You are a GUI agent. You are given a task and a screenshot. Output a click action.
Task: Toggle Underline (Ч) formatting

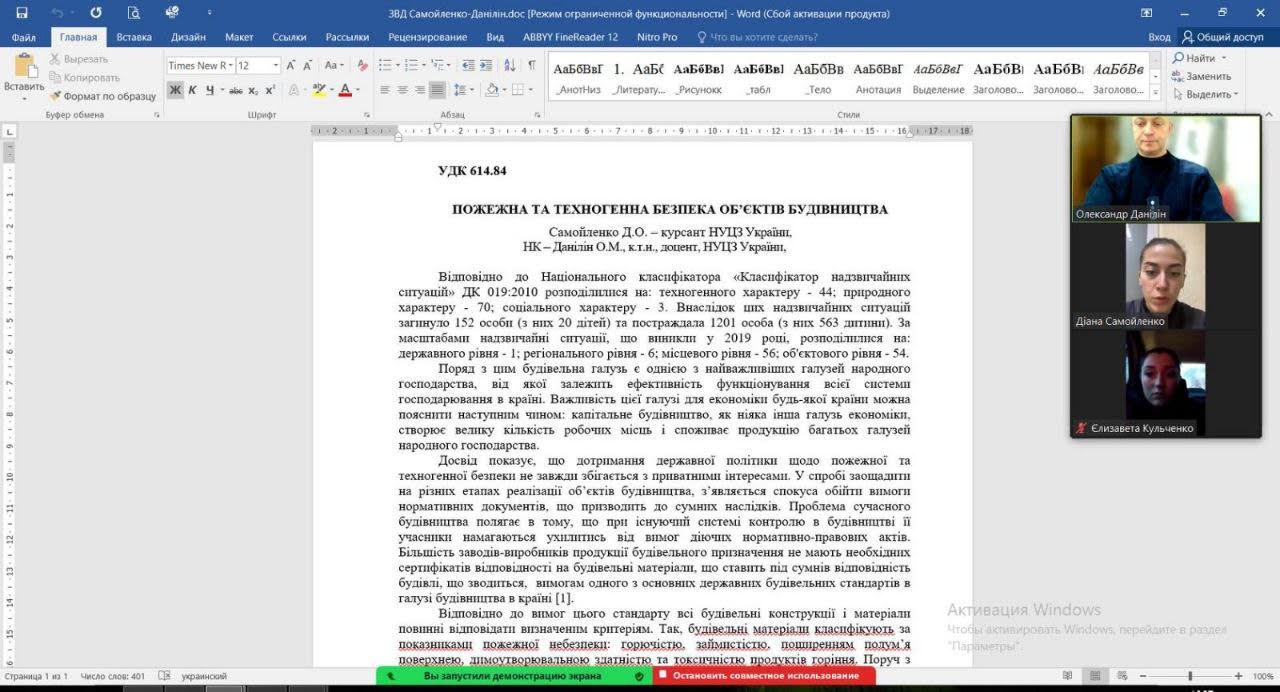[210, 90]
